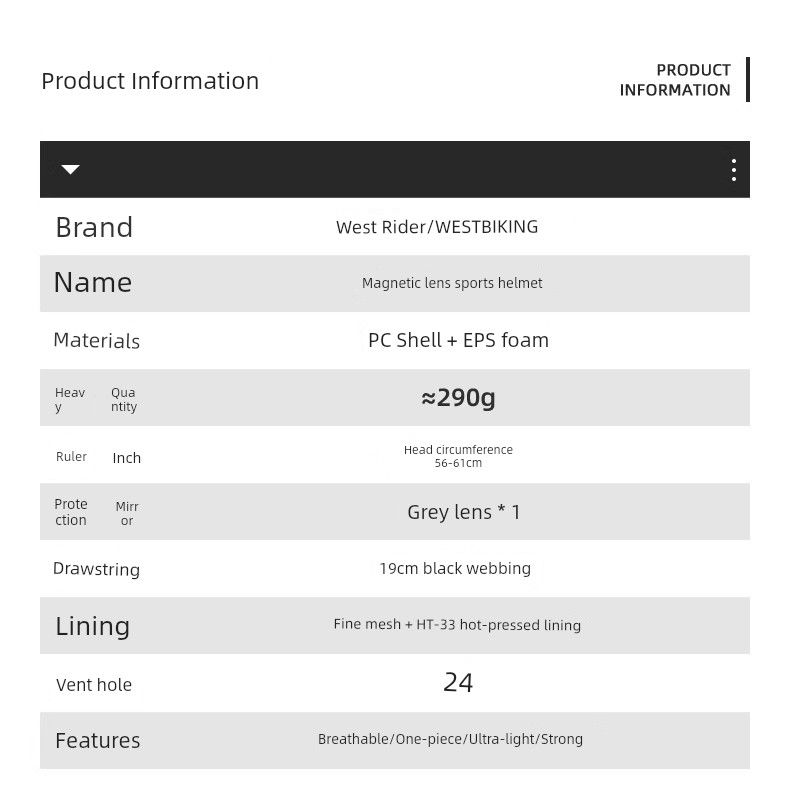This screenshot has width=790, height=798.
Task: Click the vent hole count "24"
Action: tap(458, 683)
